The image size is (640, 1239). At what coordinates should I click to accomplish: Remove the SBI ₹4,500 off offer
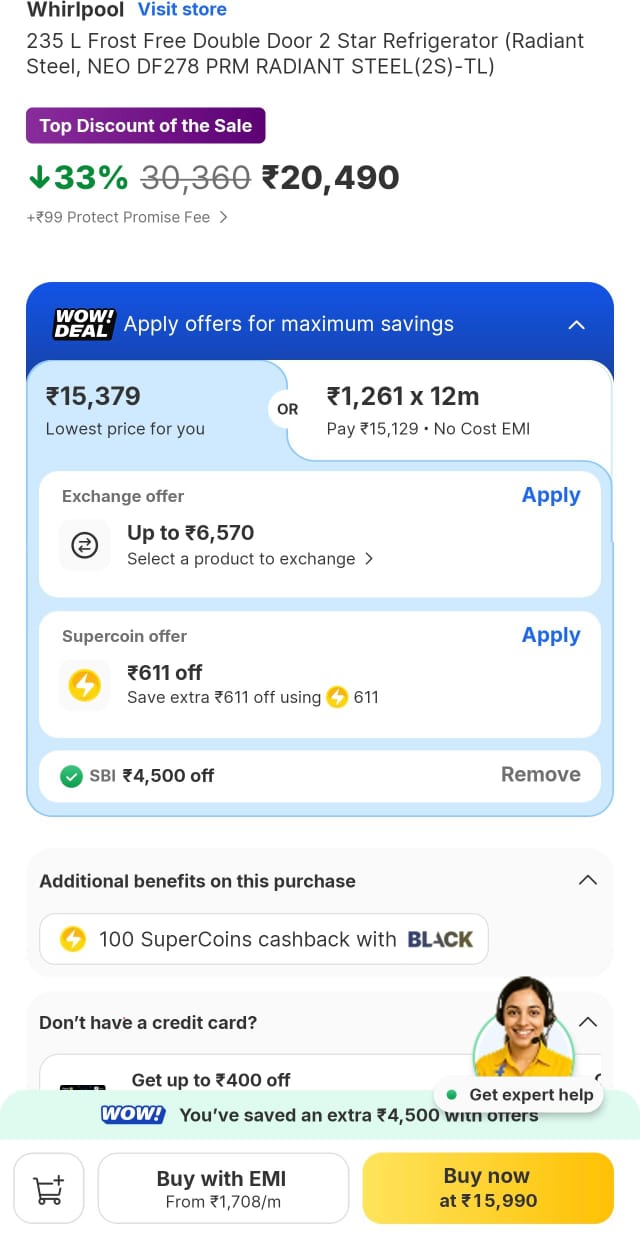(540, 774)
